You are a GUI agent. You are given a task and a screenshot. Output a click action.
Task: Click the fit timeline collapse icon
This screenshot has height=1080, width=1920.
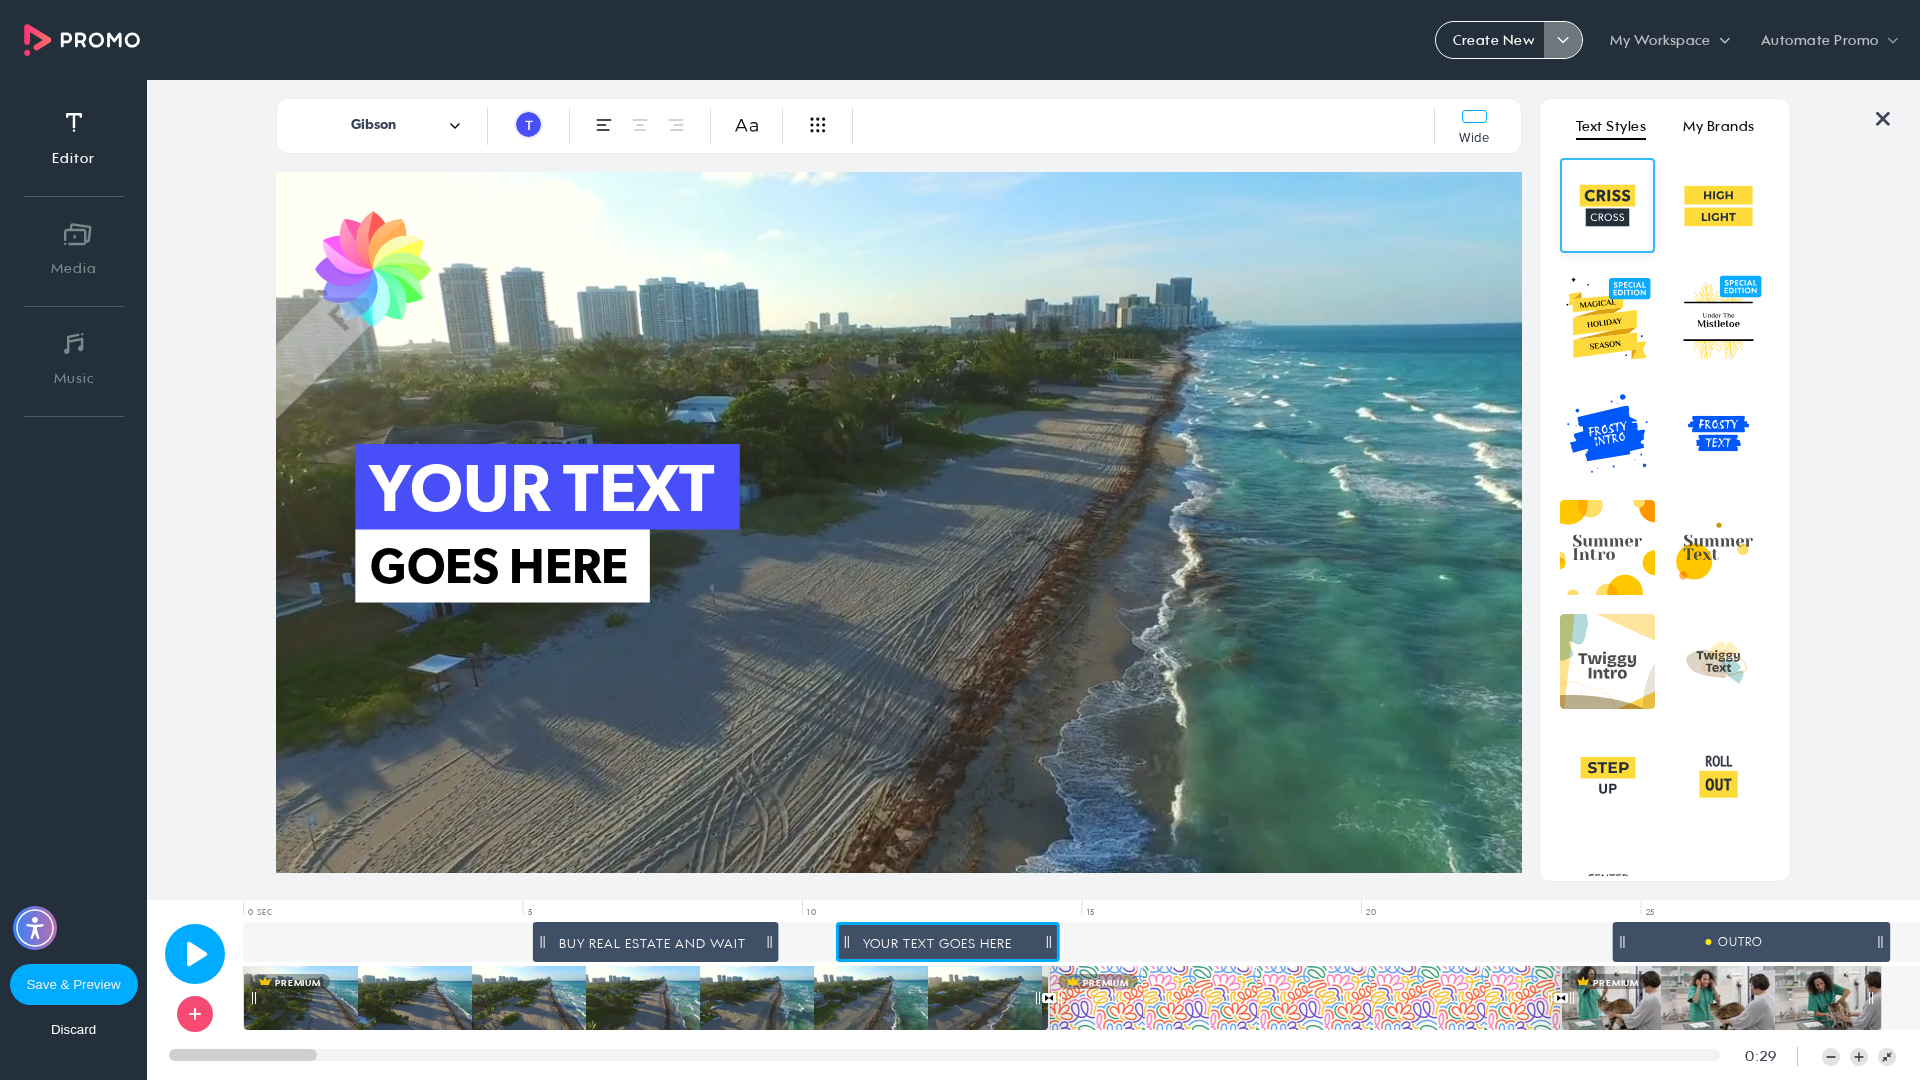pyautogui.click(x=1887, y=1057)
